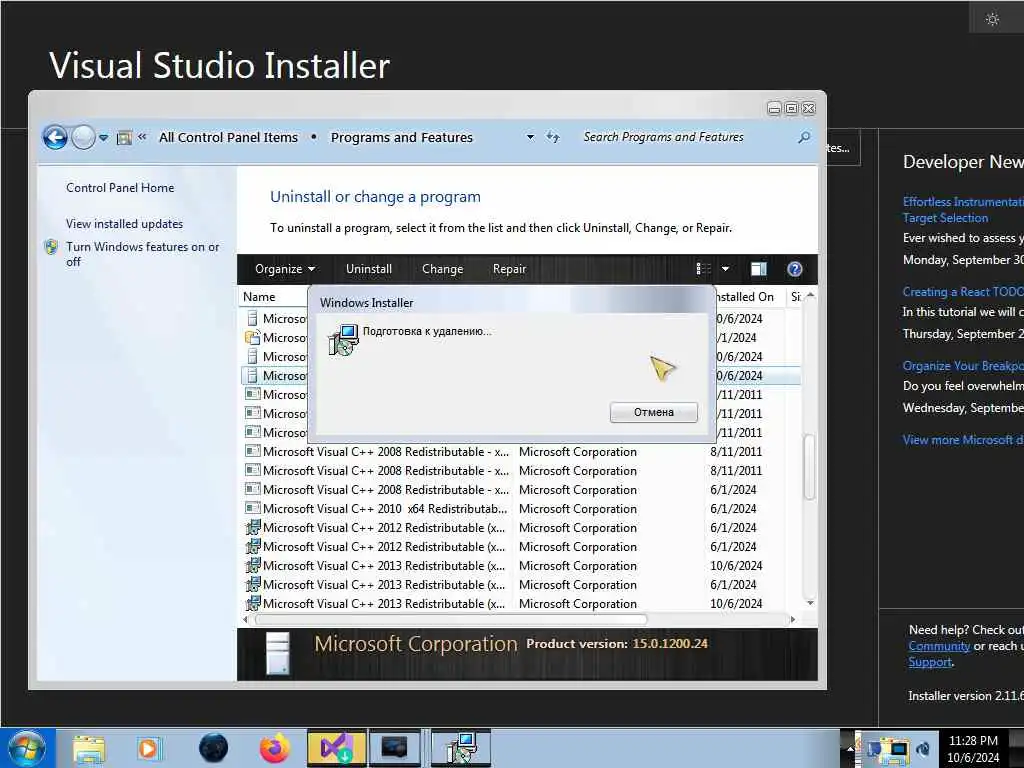Toggle the preview pane icon
This screenshot has height=768, width=1024.
click(x=758, y=269)
